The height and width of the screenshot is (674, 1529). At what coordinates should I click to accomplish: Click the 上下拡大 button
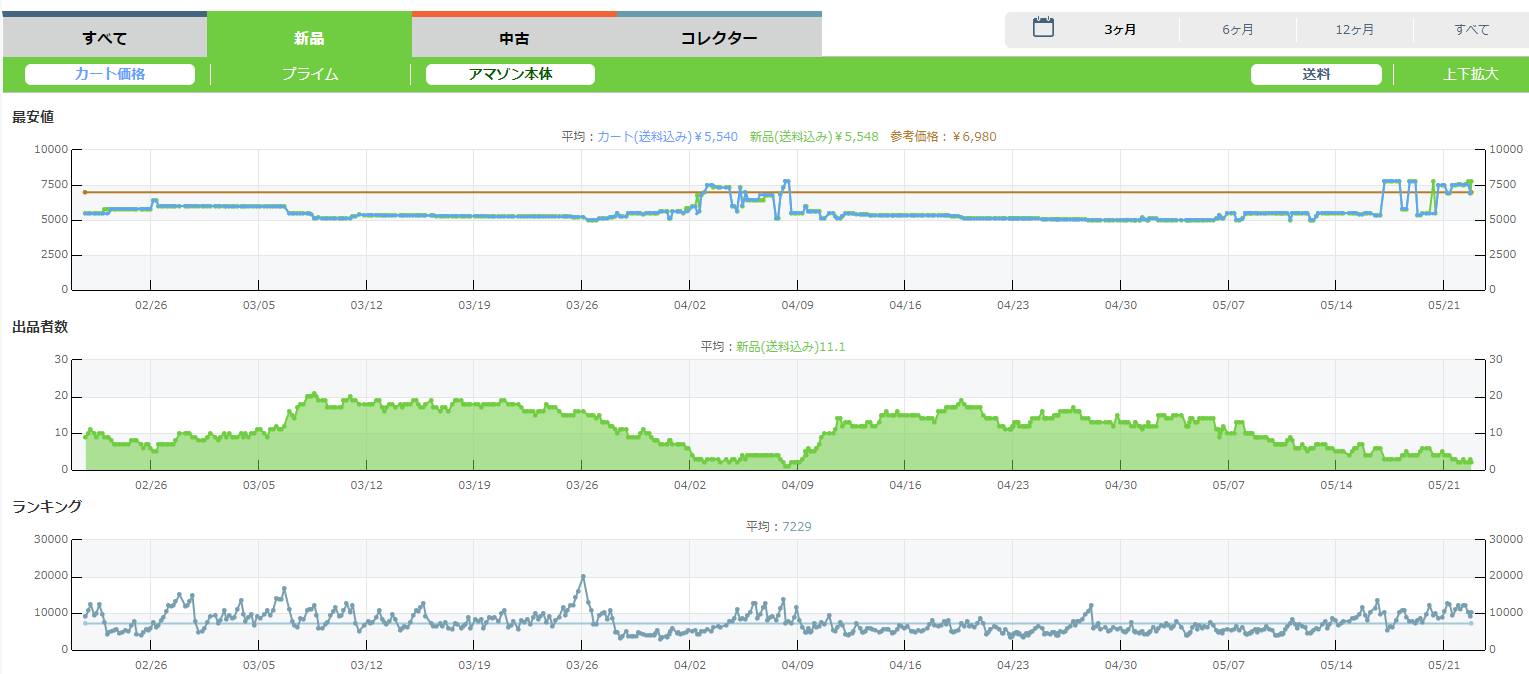coord(1471,74)
